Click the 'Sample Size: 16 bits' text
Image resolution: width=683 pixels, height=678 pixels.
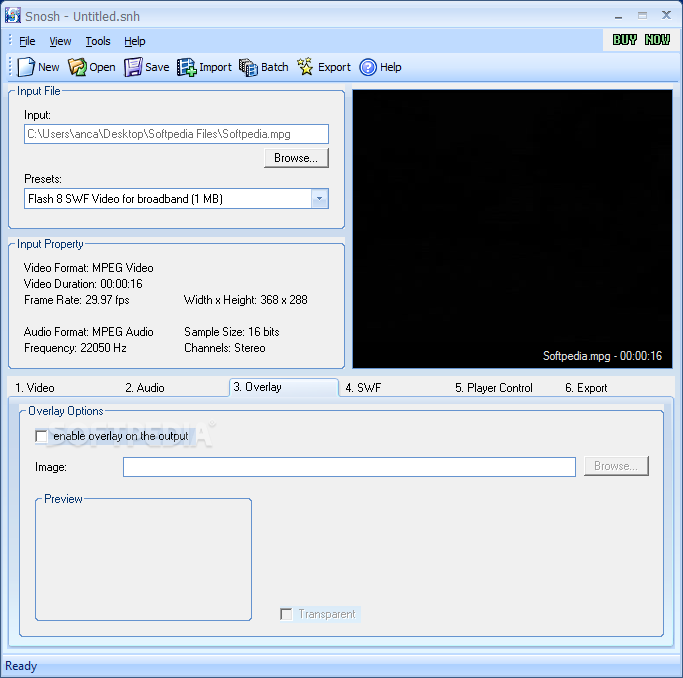(x=232, y=332)
